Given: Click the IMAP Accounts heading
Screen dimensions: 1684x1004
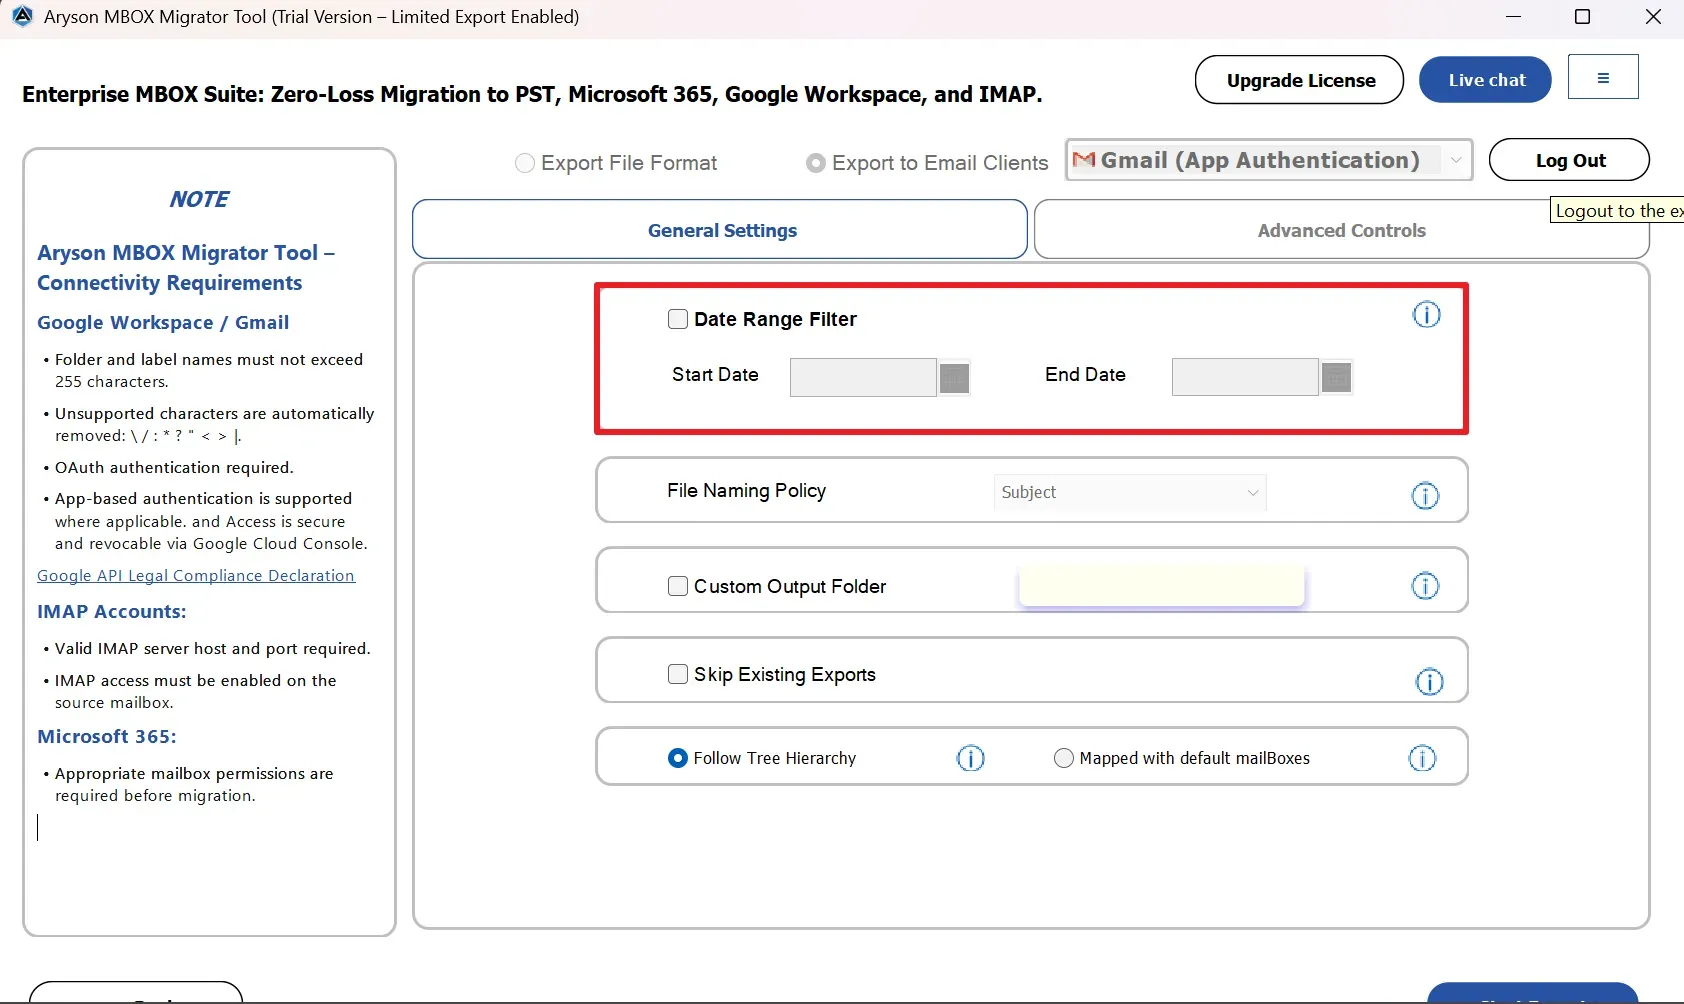Looking at the screenshot, I should click(x=112, y=612).
